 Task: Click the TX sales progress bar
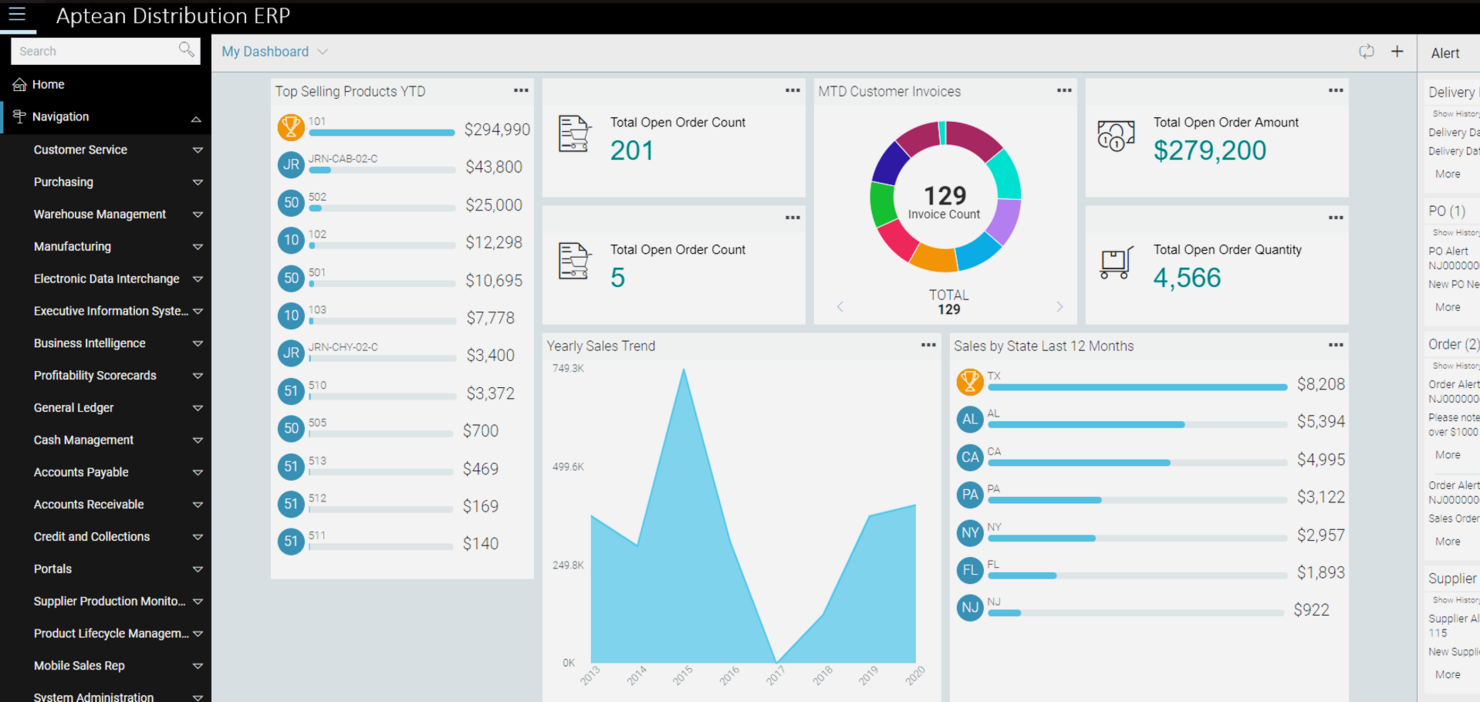(x=1137, y=387)
